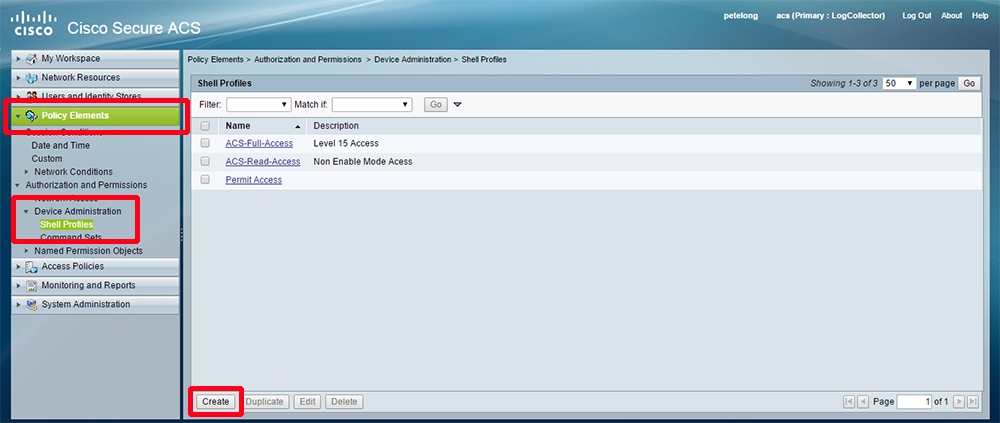The height and width of the screenshot is (423, 1000).
Task: Click the Name column header
Action: pos(238,126)
